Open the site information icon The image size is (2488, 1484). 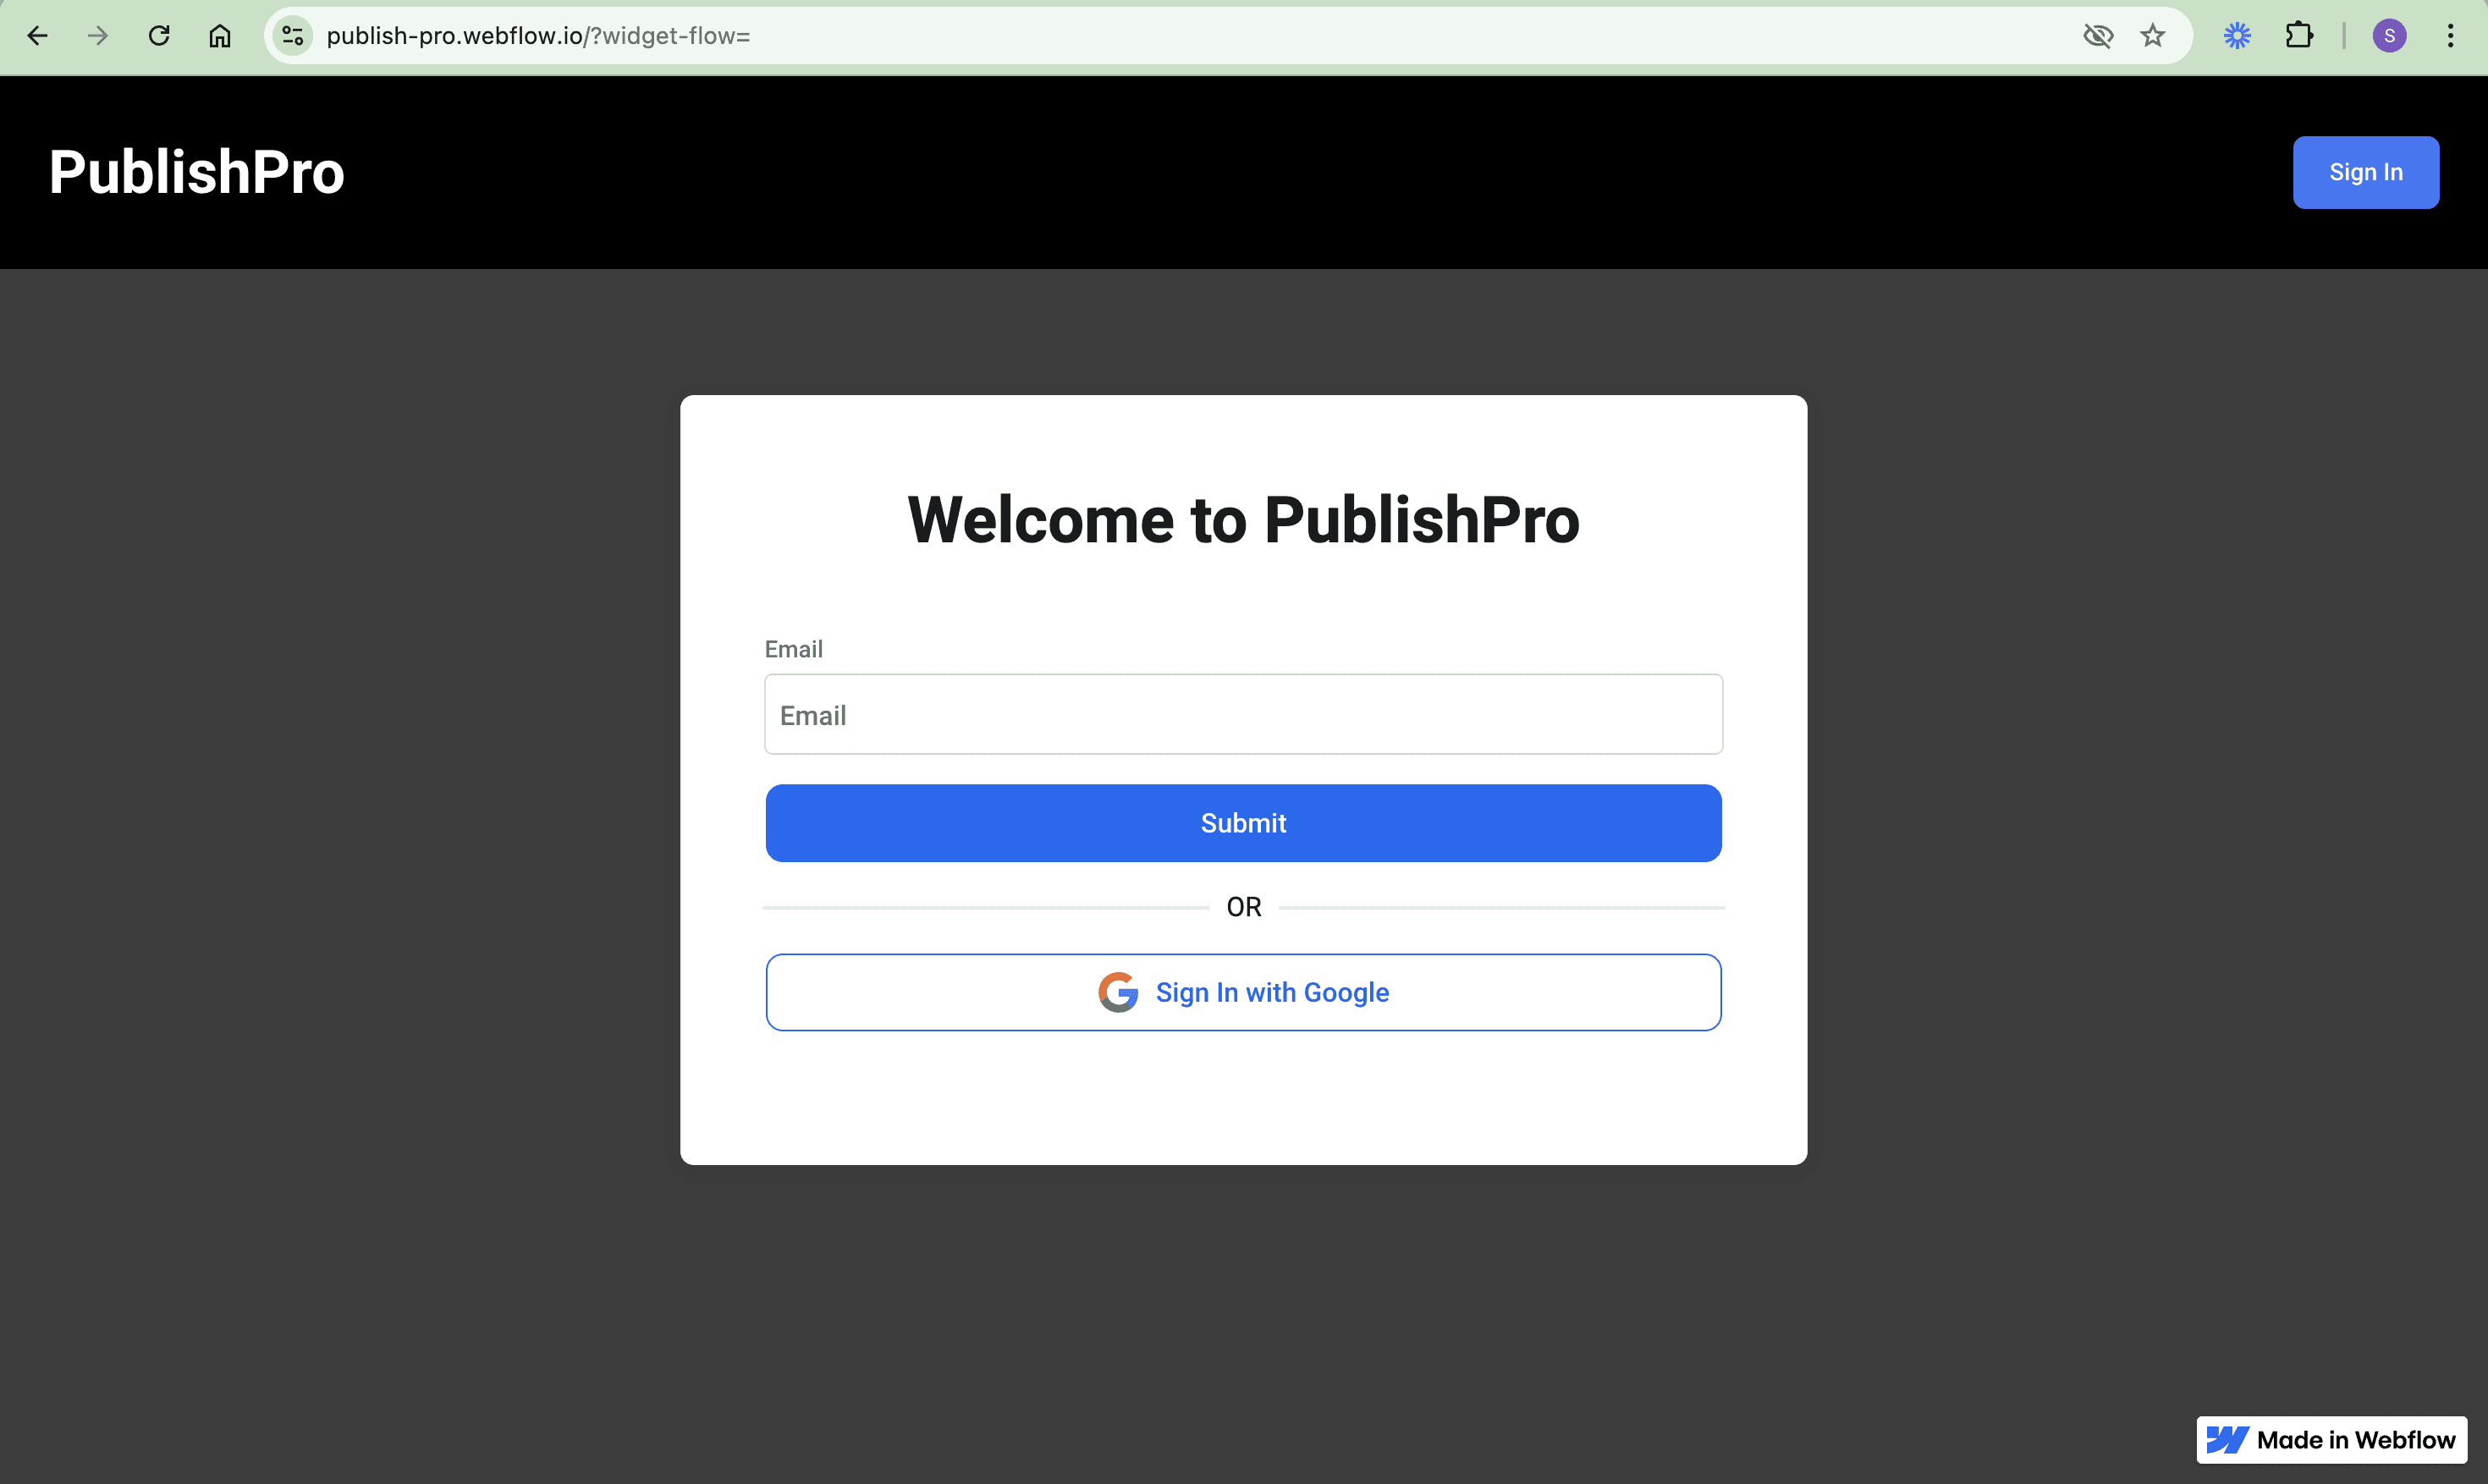[293, 36]
